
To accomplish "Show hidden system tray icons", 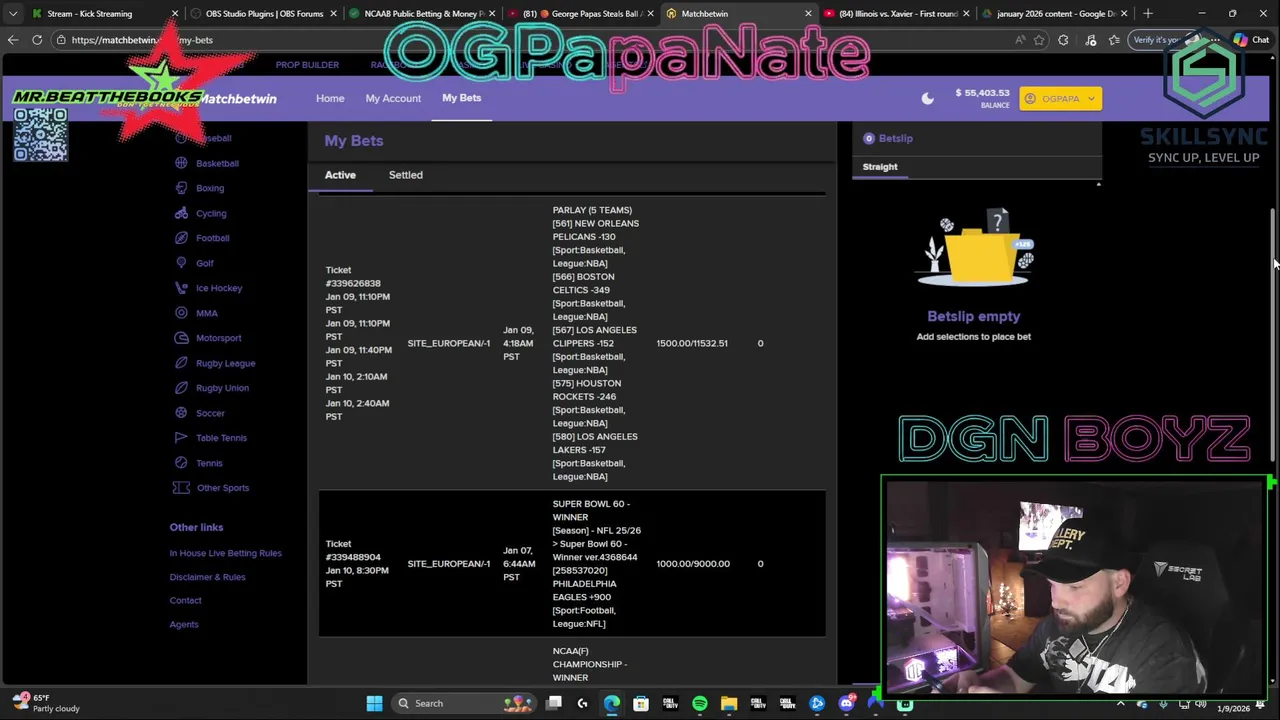I will (1120, 703).
